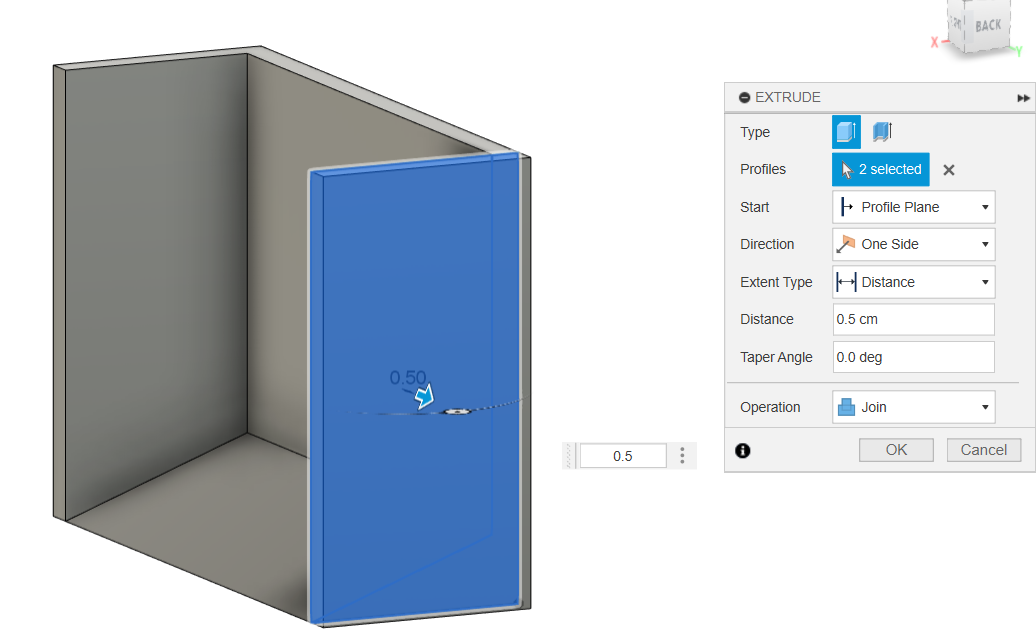1036x641 pixels.
Task: Open the Extent Type dropdown
Action: click(913, 282)
